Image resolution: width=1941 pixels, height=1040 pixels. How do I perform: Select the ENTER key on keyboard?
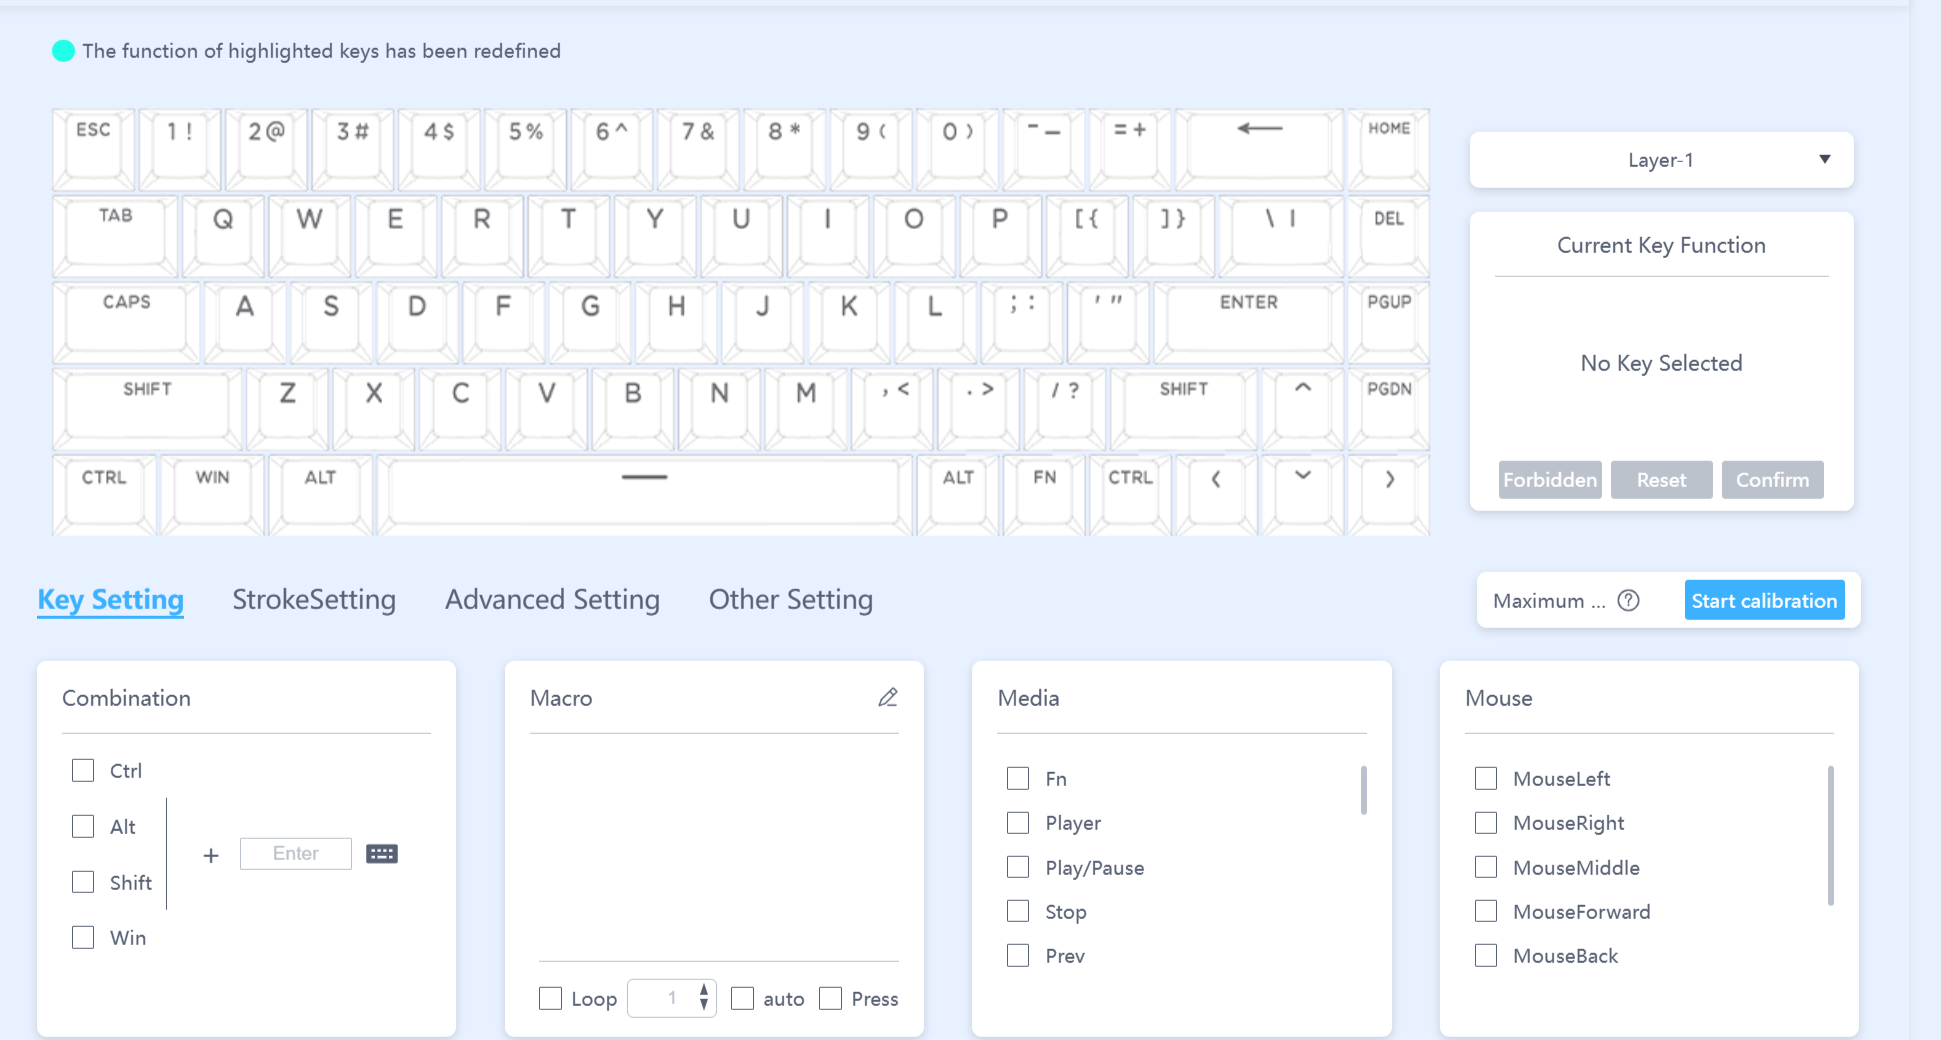click(x=1249, y=323)
